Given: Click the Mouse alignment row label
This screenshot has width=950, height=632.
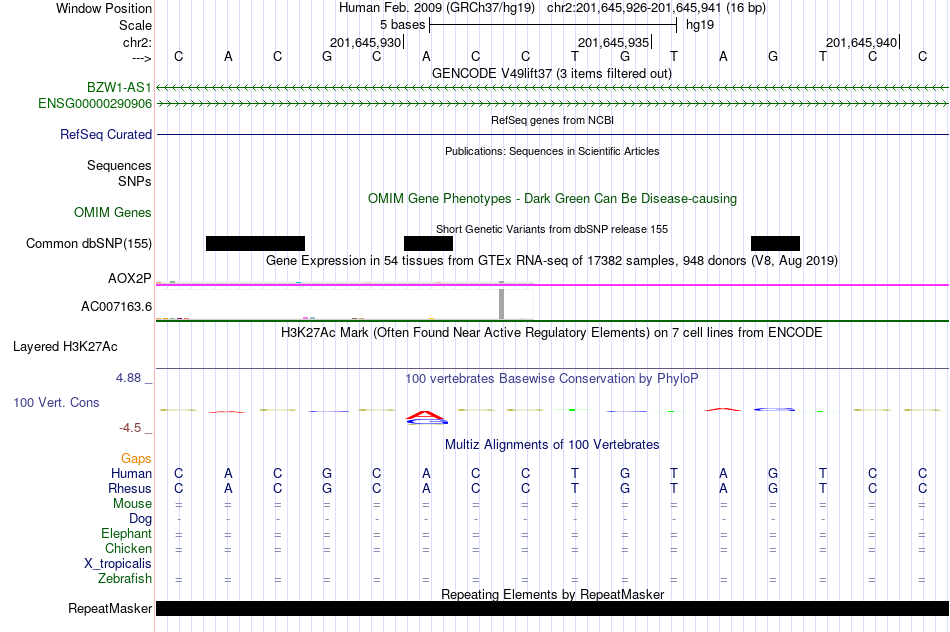Looking at the screenshot, I should [x=132, y=504].
